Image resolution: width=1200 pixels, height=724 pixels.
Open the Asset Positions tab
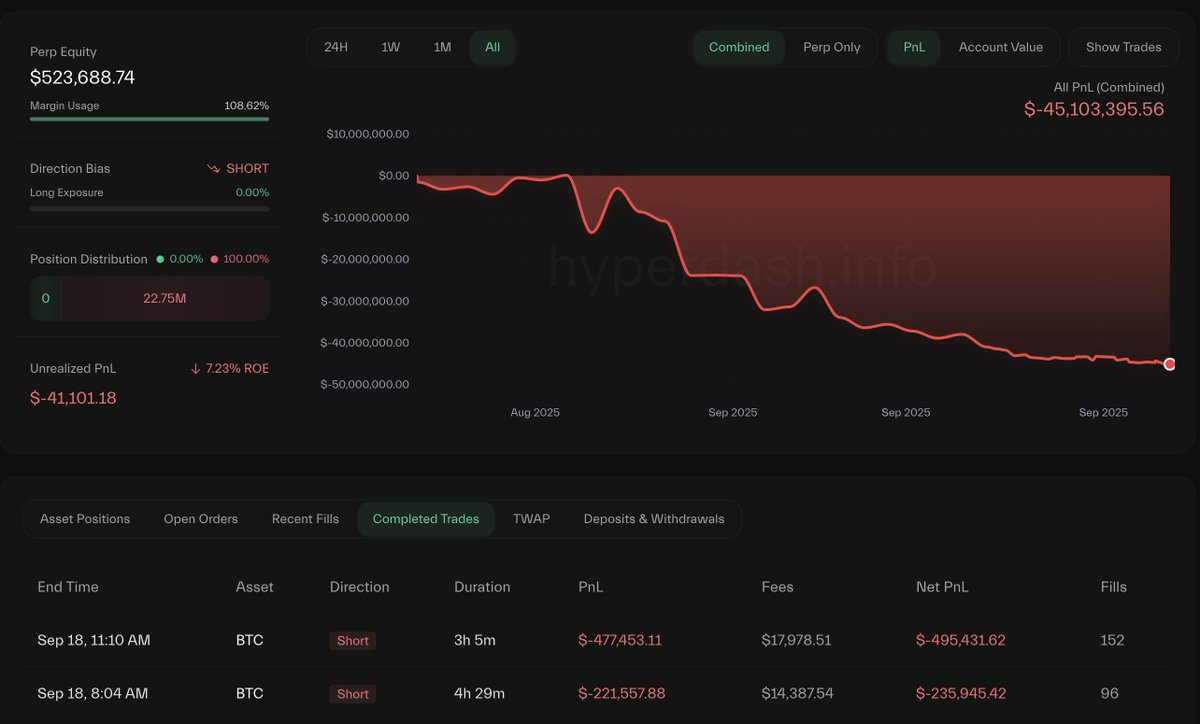point(85,519)
